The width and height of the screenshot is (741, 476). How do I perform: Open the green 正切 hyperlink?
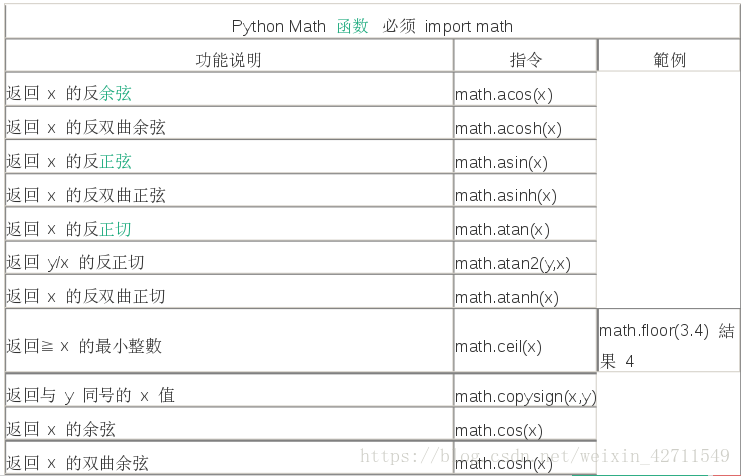coord(115,230)
